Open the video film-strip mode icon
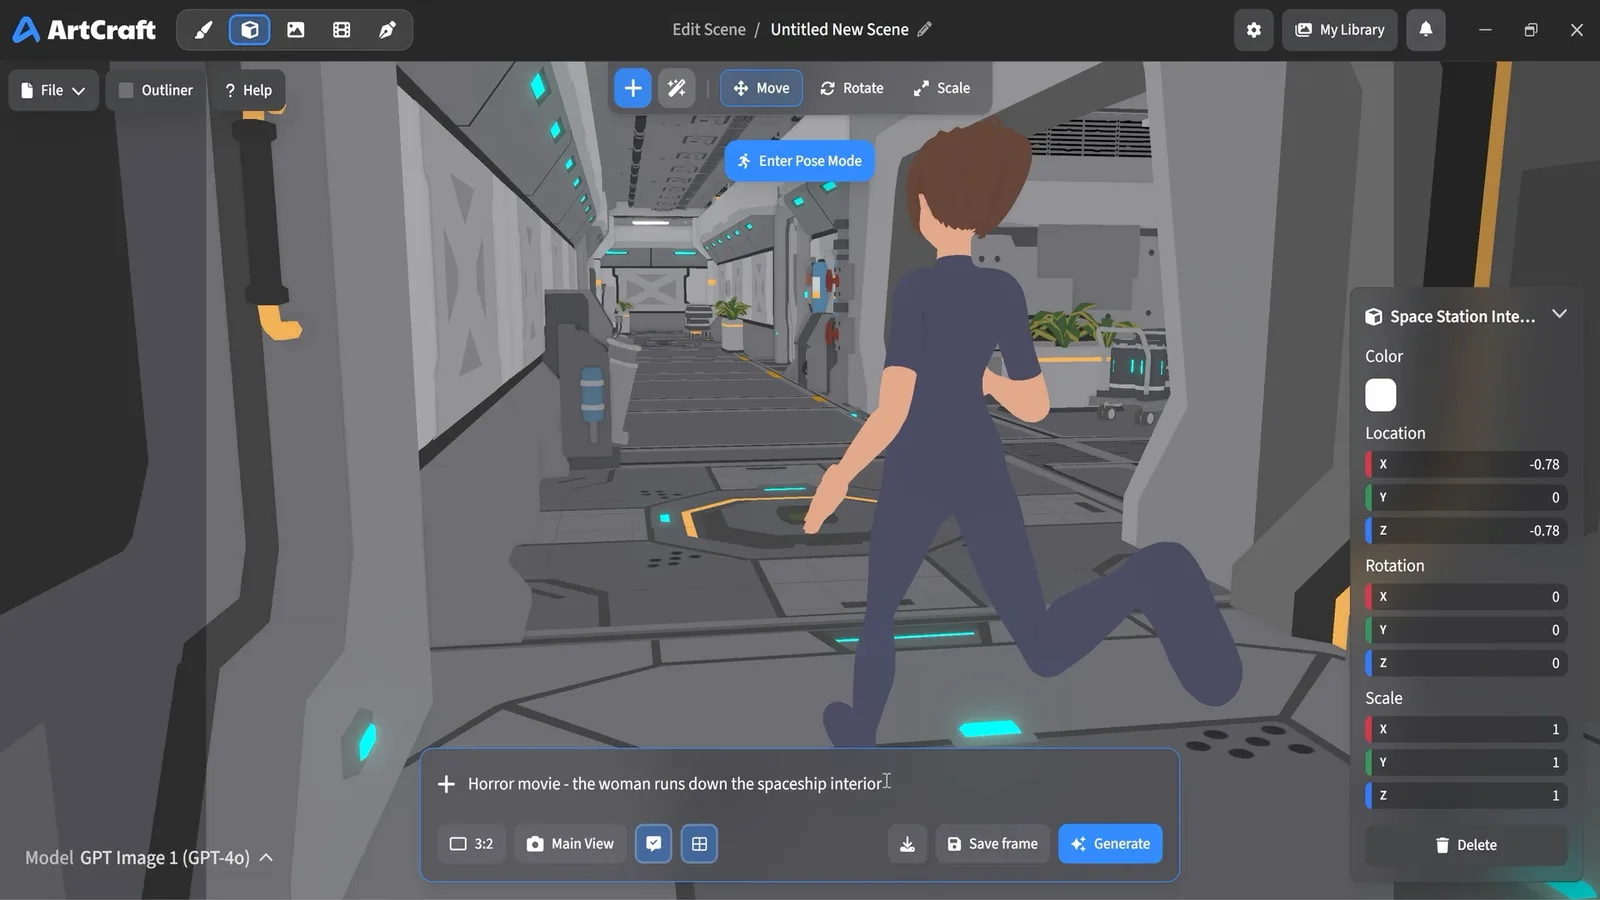Screen dimensions: 1600x900 click(342, 30)
